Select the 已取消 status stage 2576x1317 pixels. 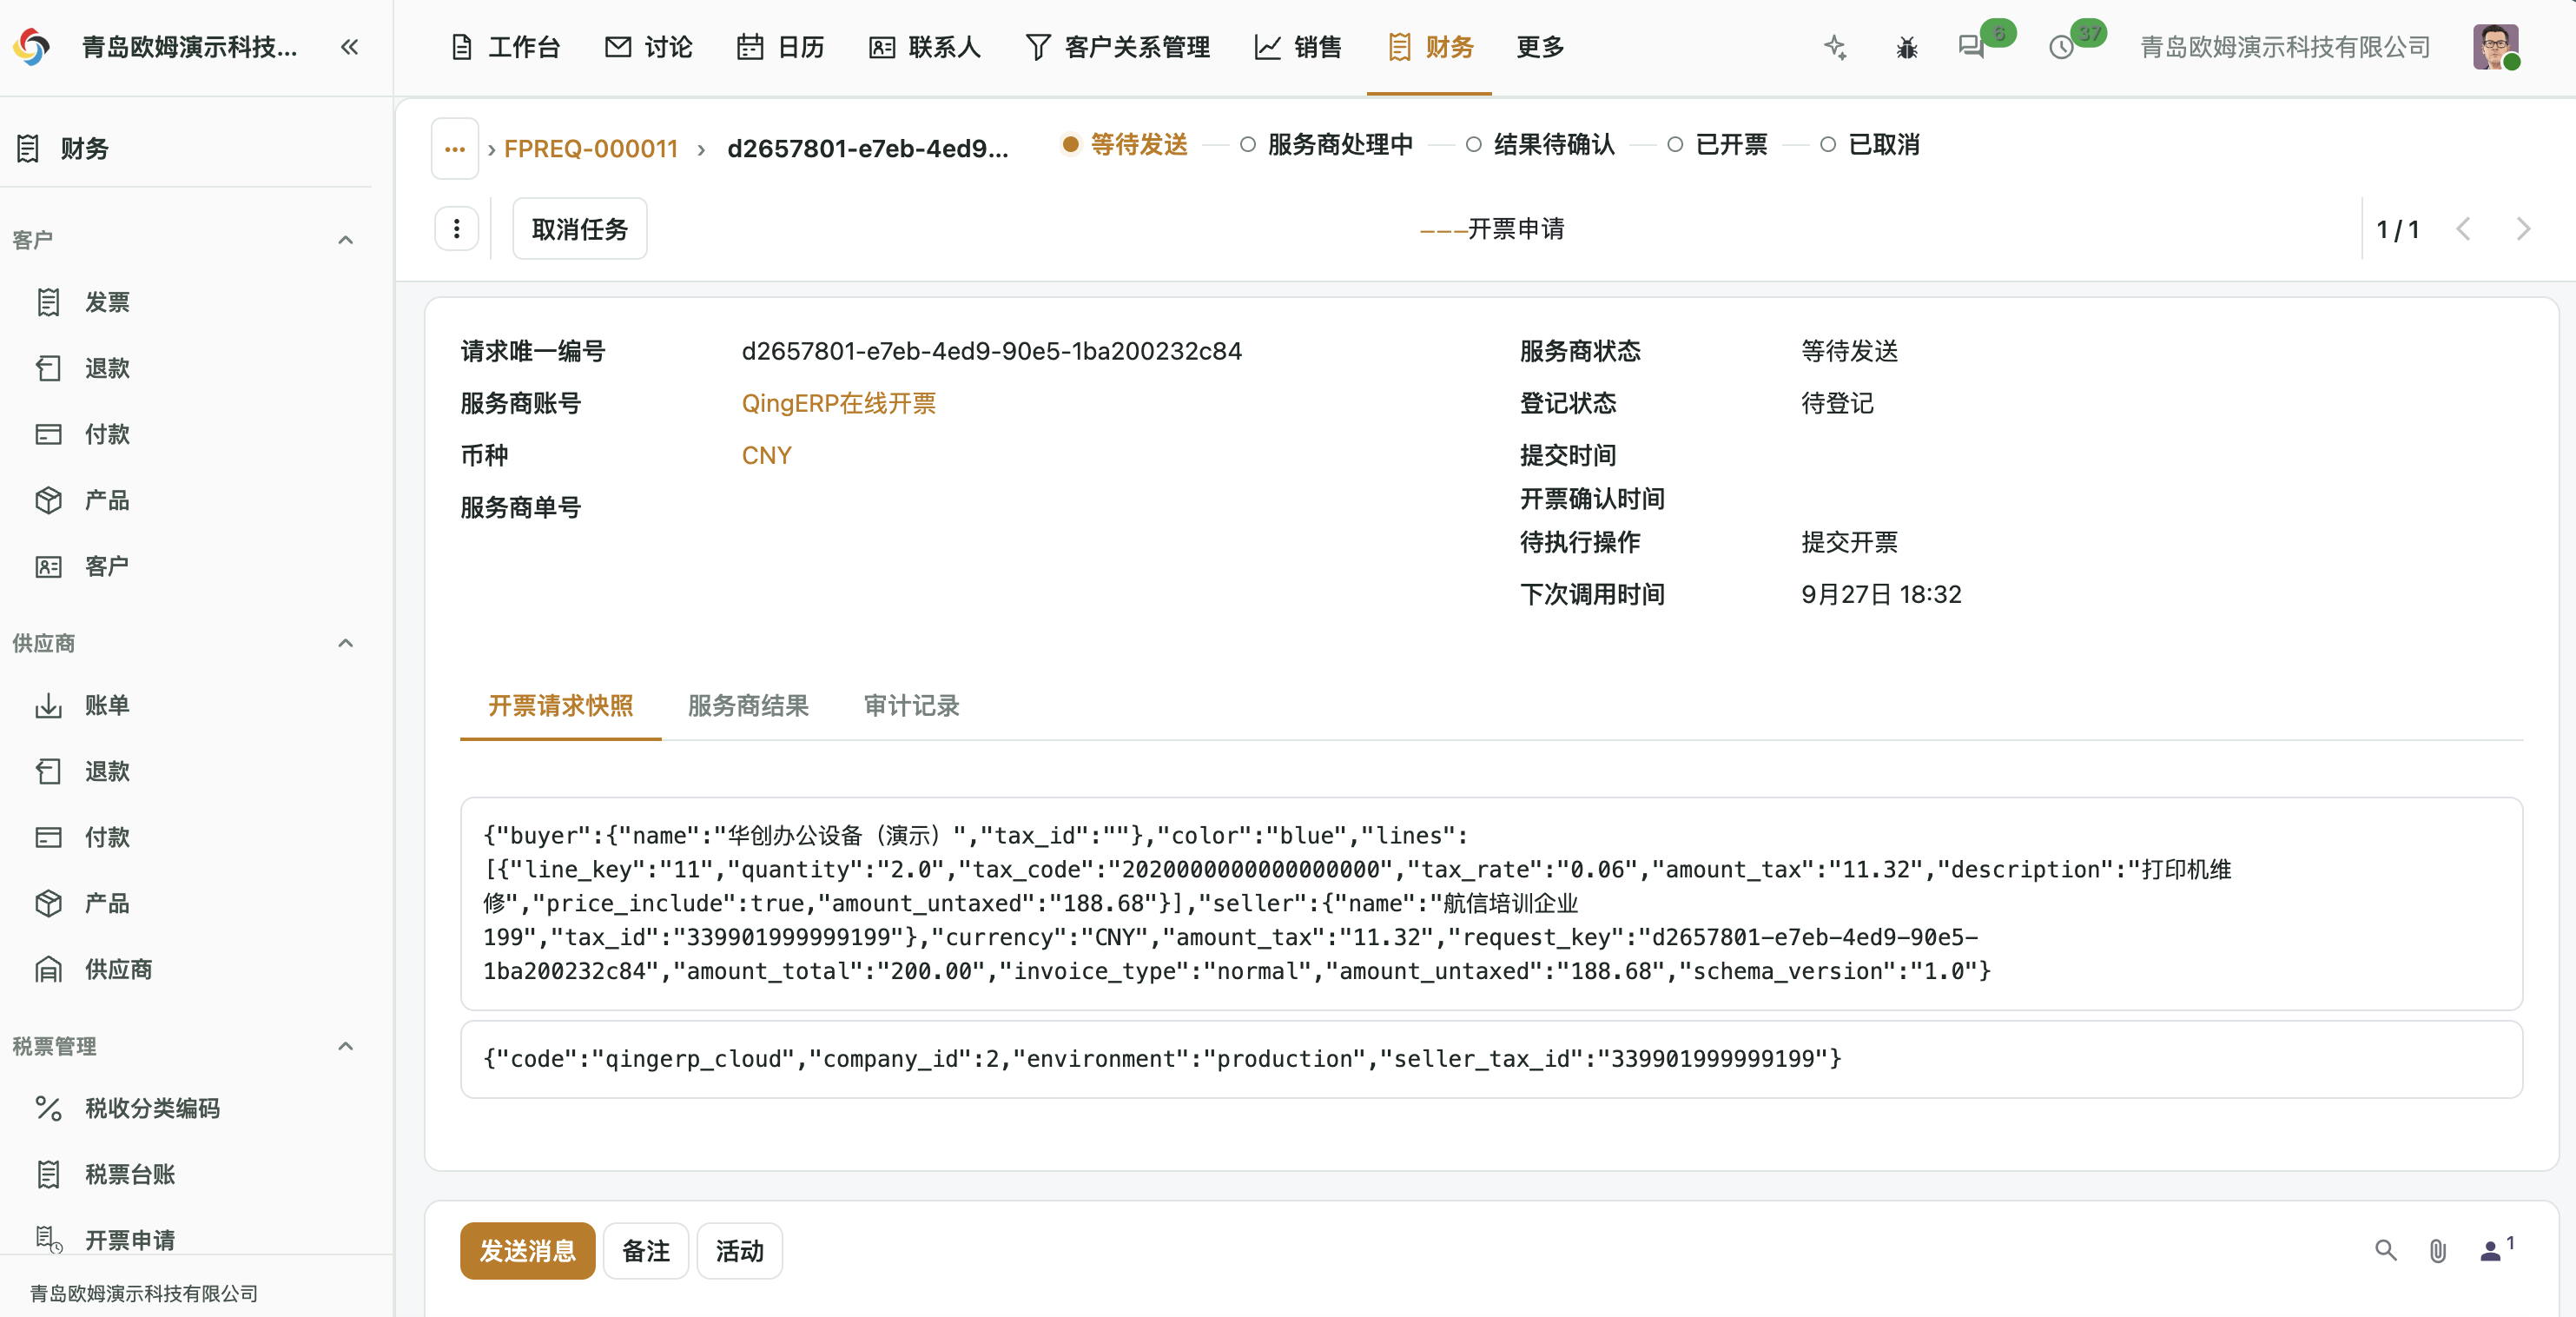[x=1870, y=145]
